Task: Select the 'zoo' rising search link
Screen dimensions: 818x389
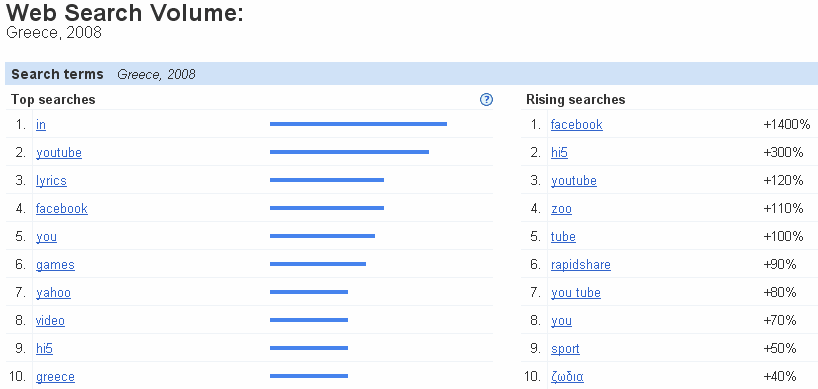Action: (x=561, y=209)
